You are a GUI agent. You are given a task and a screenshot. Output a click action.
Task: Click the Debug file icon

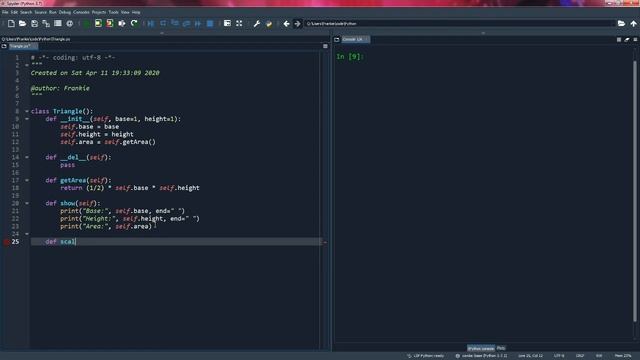coord(151,24)
